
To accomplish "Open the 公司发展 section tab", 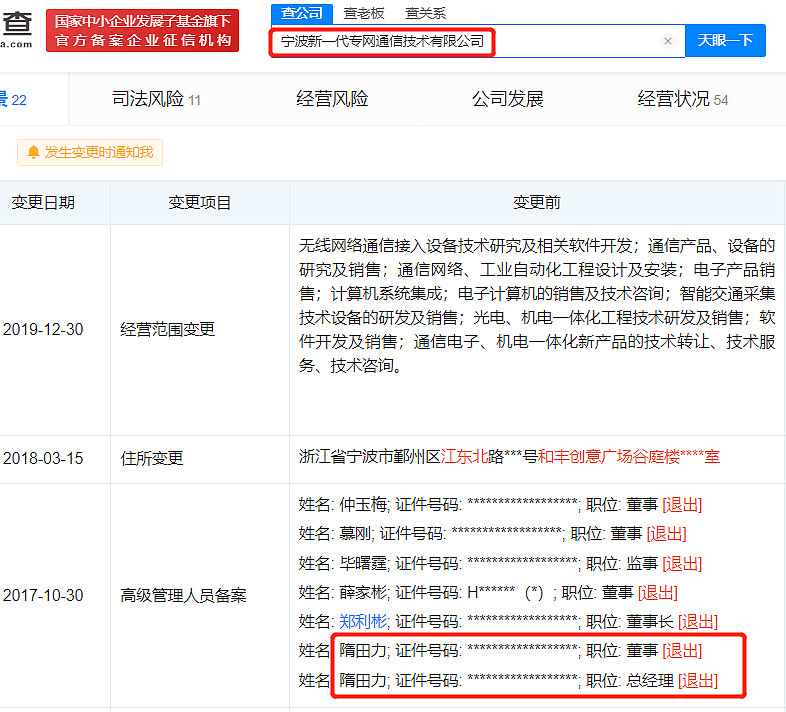I will click(x=507, y=99).
